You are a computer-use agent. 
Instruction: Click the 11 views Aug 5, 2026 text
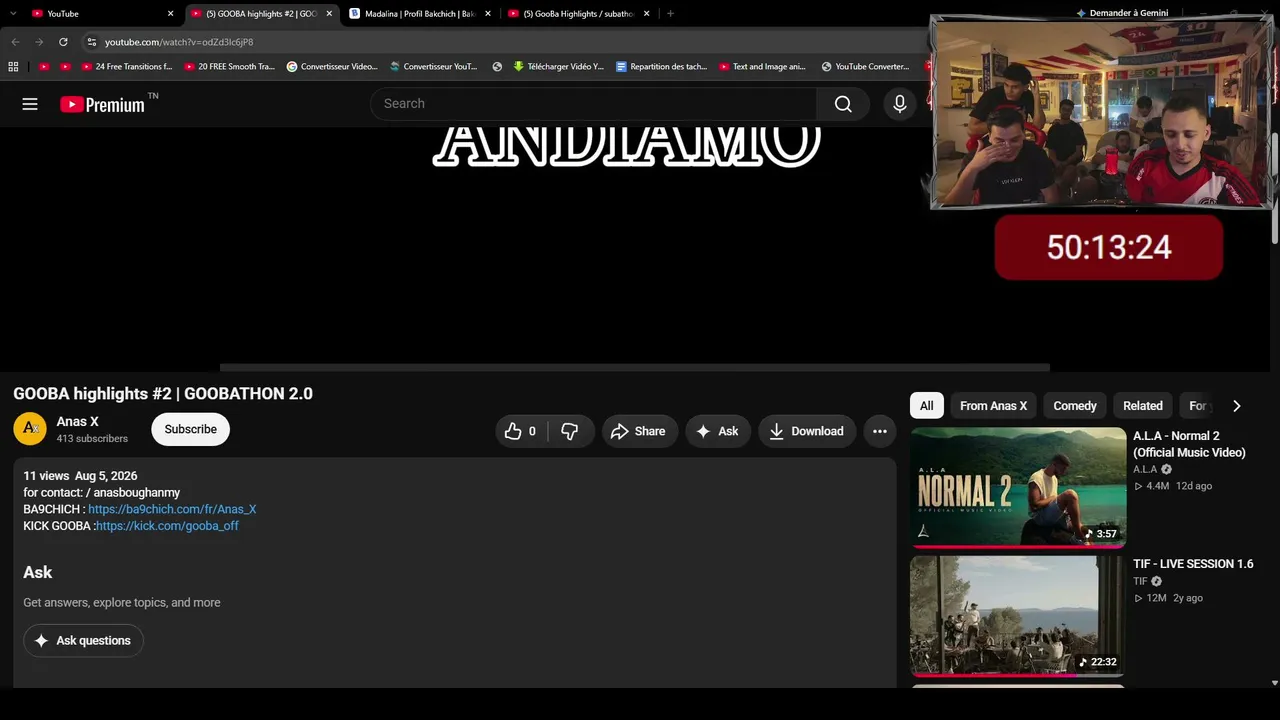(80, 476)
